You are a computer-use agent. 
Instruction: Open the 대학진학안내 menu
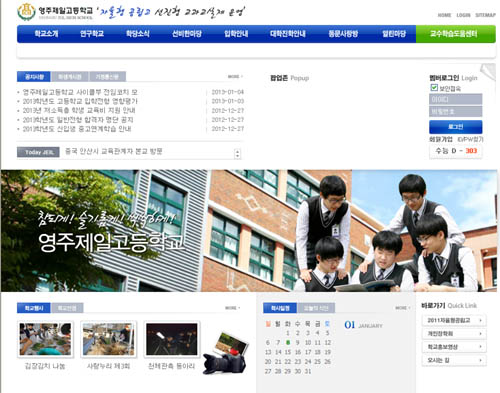pos(288,34)
